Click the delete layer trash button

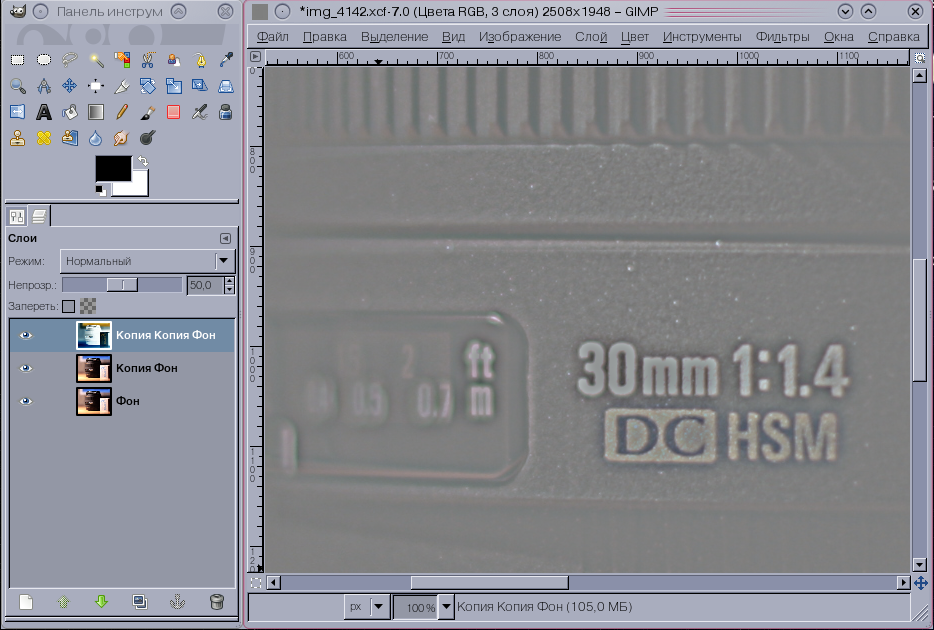pos(216,602)
